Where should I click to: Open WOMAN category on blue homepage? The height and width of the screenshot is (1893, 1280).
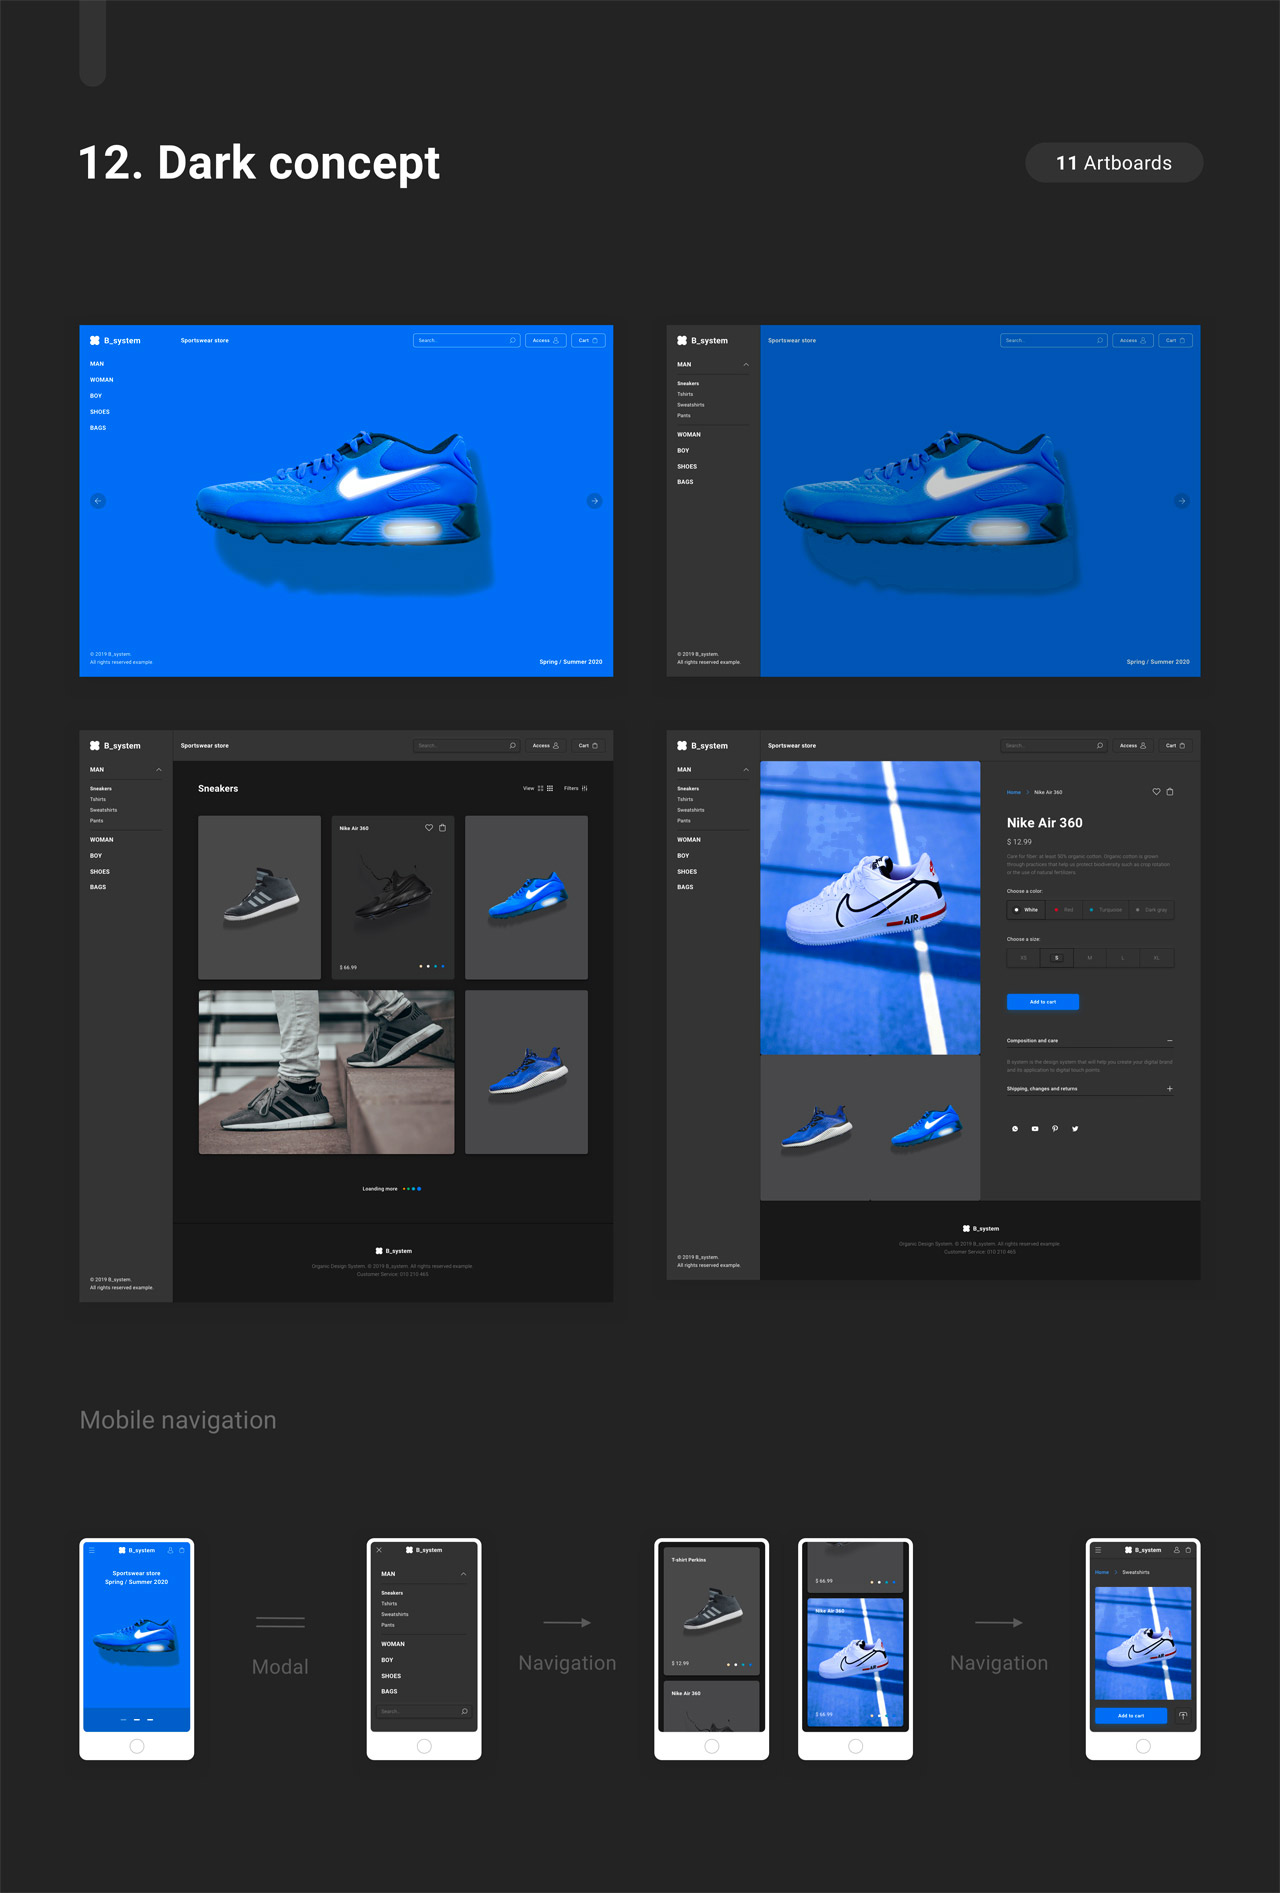102,380
